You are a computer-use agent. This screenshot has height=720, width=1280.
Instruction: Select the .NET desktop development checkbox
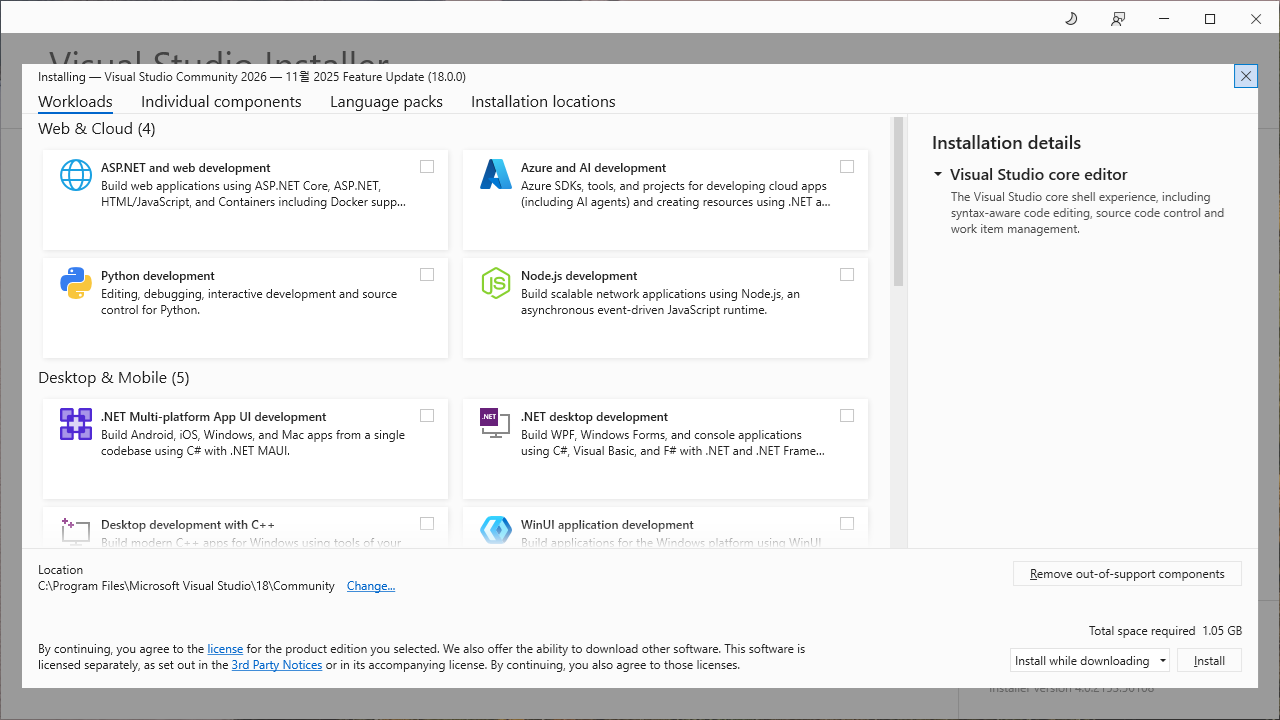click(x=847, y=416)
